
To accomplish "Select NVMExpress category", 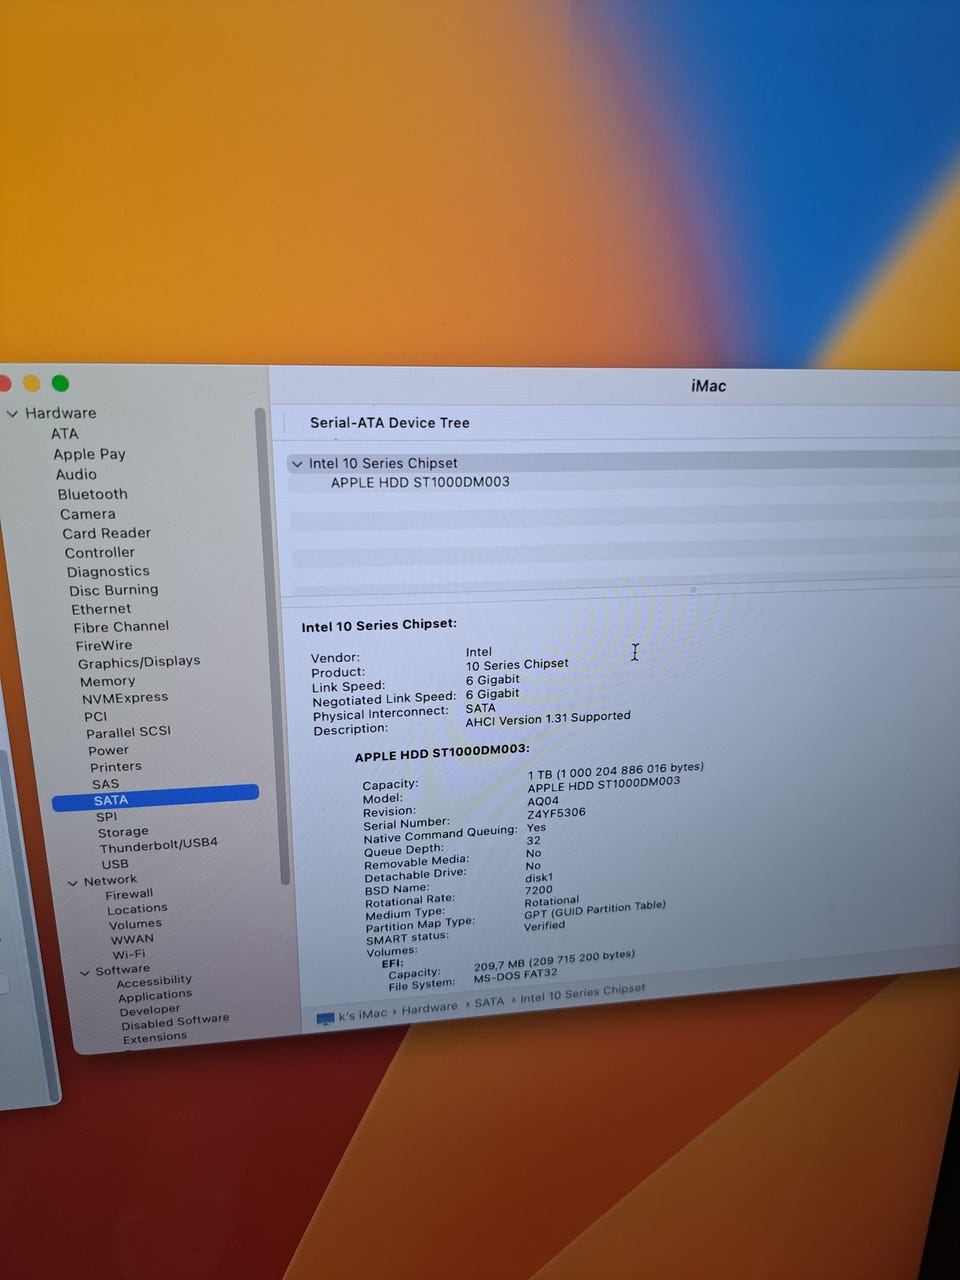I will point(125,698).
